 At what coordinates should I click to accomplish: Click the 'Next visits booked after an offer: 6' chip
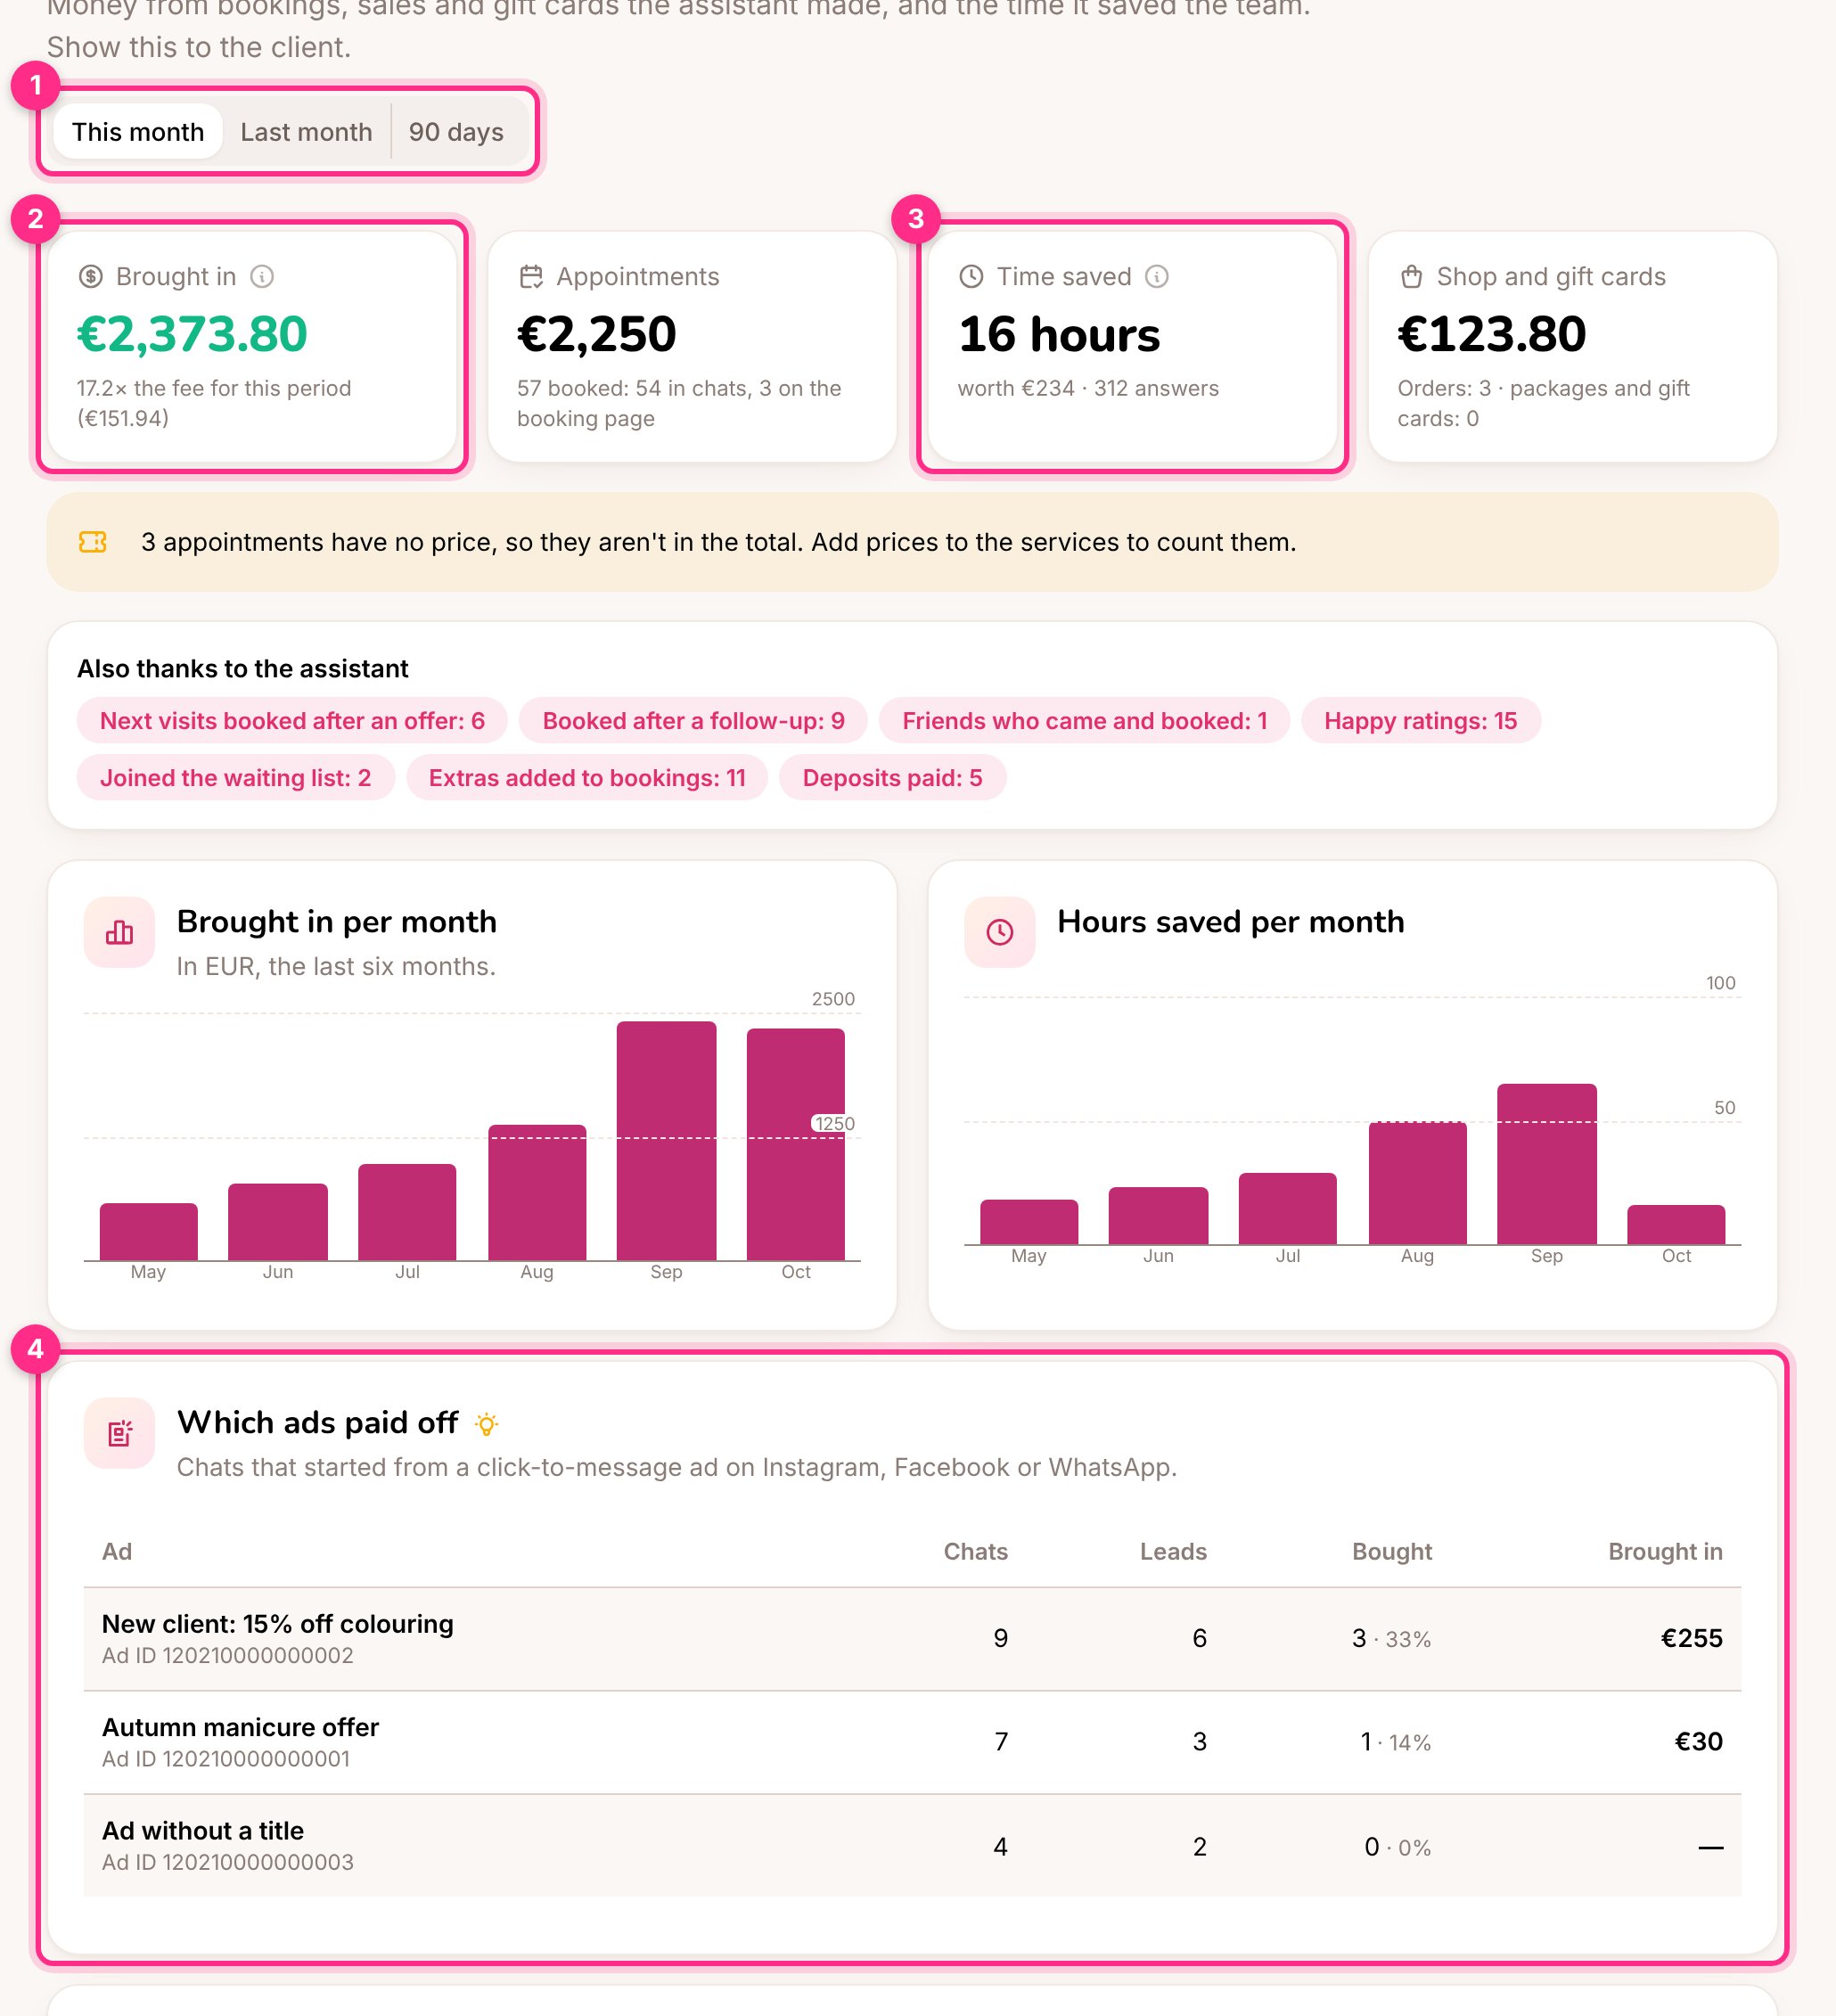[x=292, y=721]
